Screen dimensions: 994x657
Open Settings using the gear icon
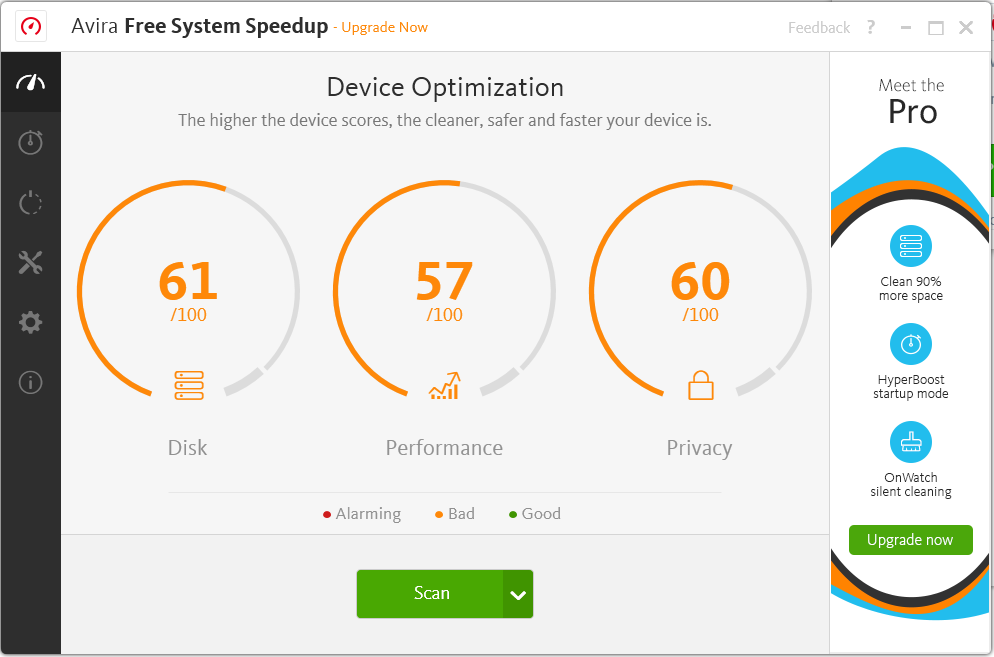tap(30, 322)
